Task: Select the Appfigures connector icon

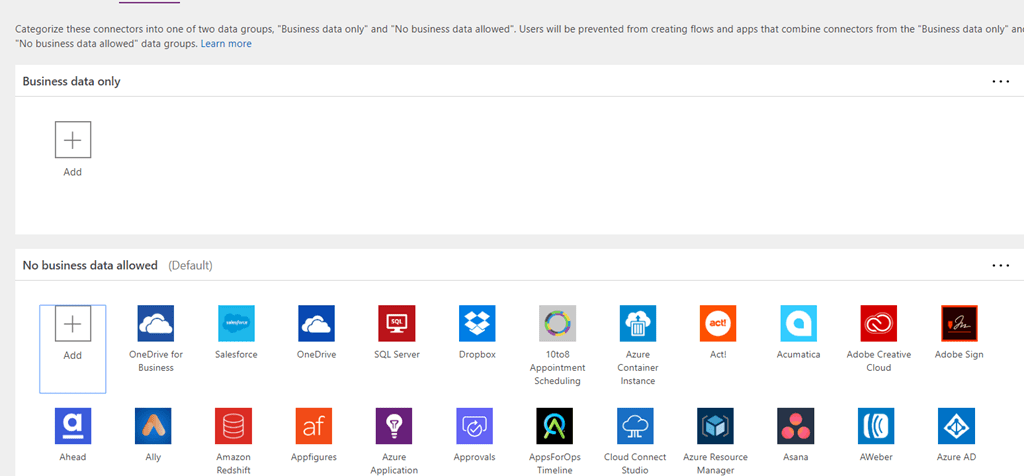Action: pos(313,426)
